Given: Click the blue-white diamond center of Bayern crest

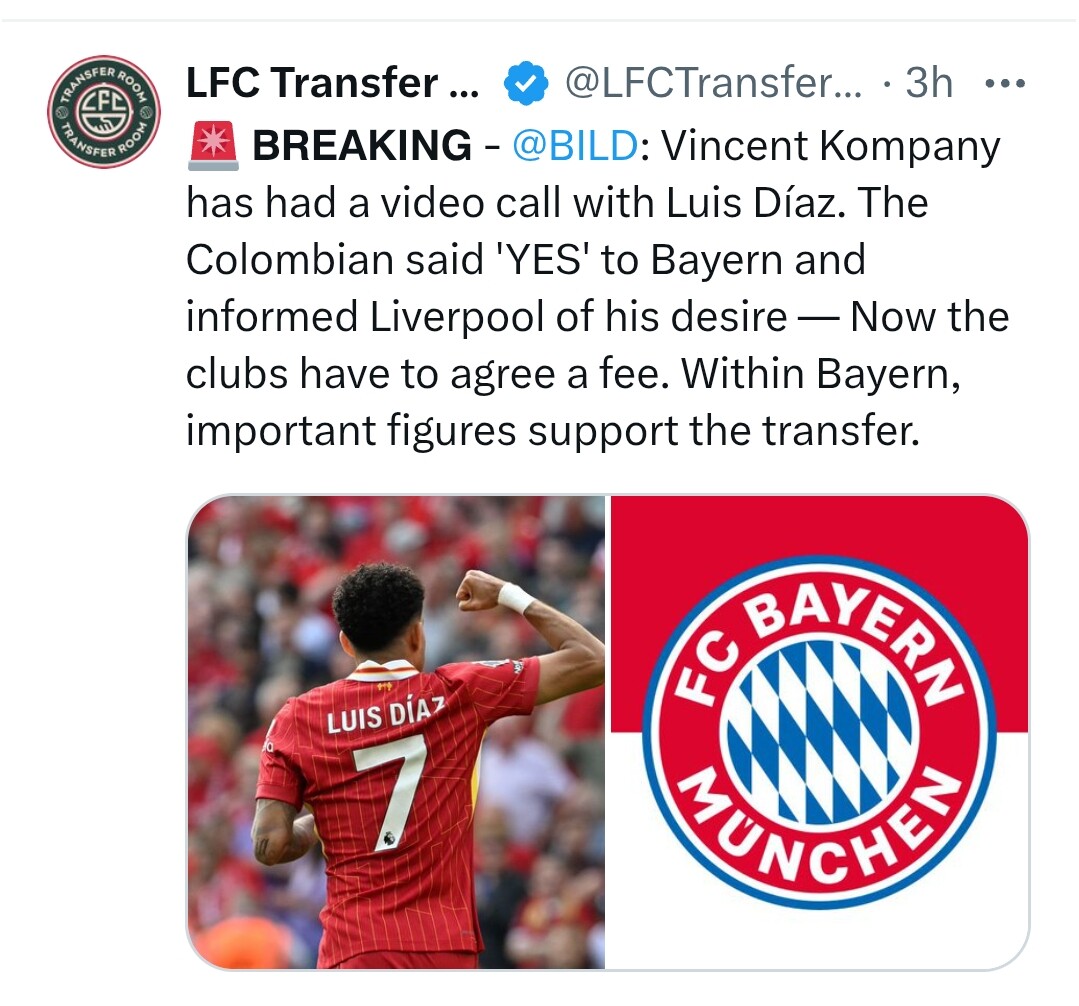Looking at the screenshot, I should [820, 731].
